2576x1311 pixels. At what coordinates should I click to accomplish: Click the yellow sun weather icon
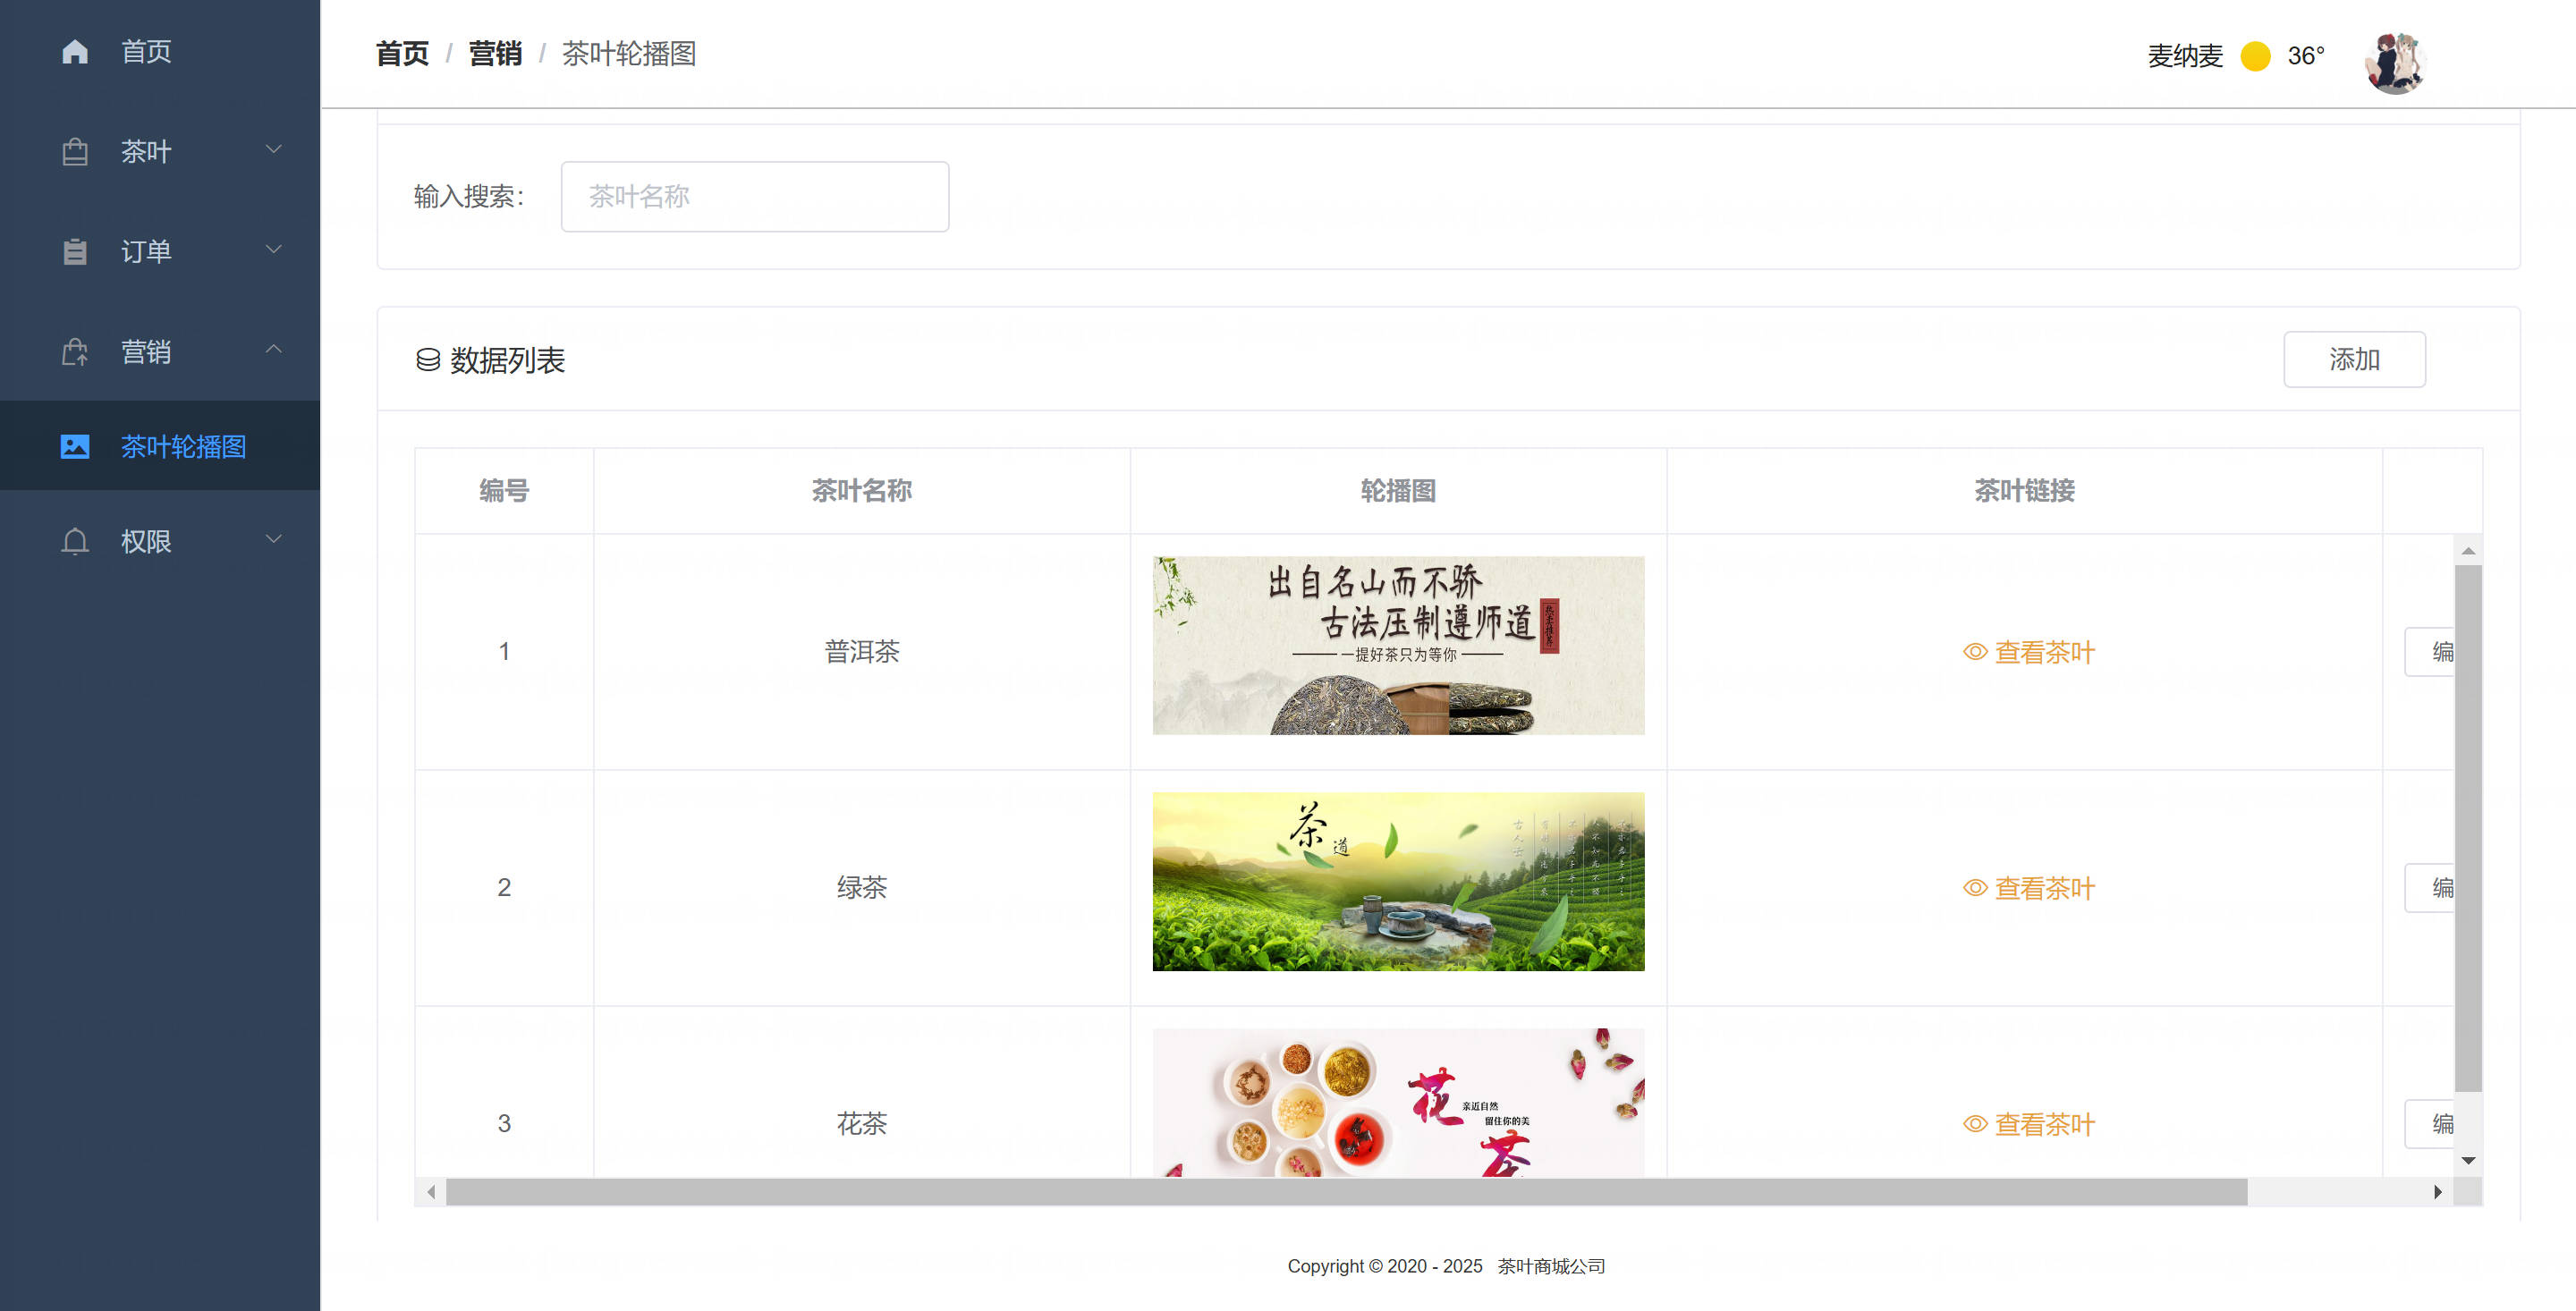2255,56
